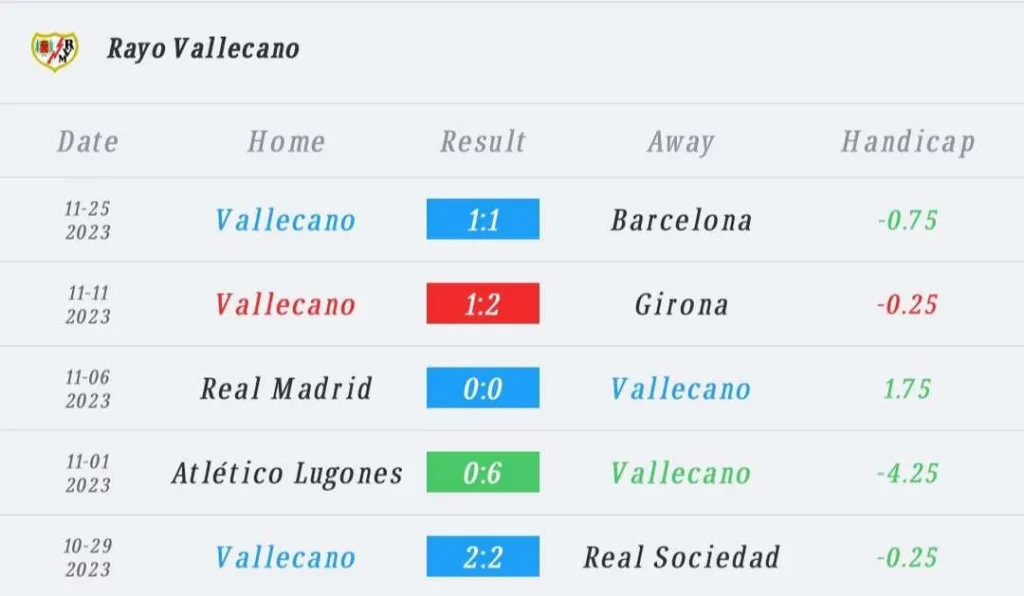The height and width of the screenshot is (596, 1024).
Task: Open Girona team link
Action: [x=681, y=304]
